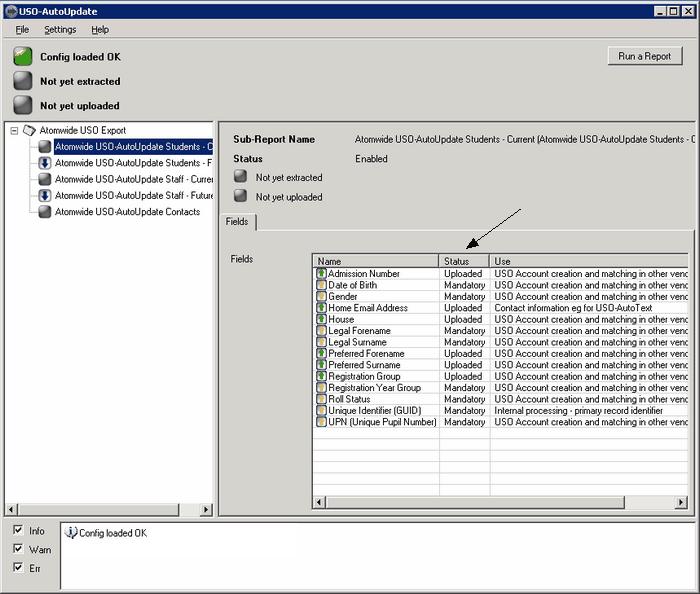Click the grey indicator beside top Not yet uploaded
700x594 pixels.
click(22, 106)
